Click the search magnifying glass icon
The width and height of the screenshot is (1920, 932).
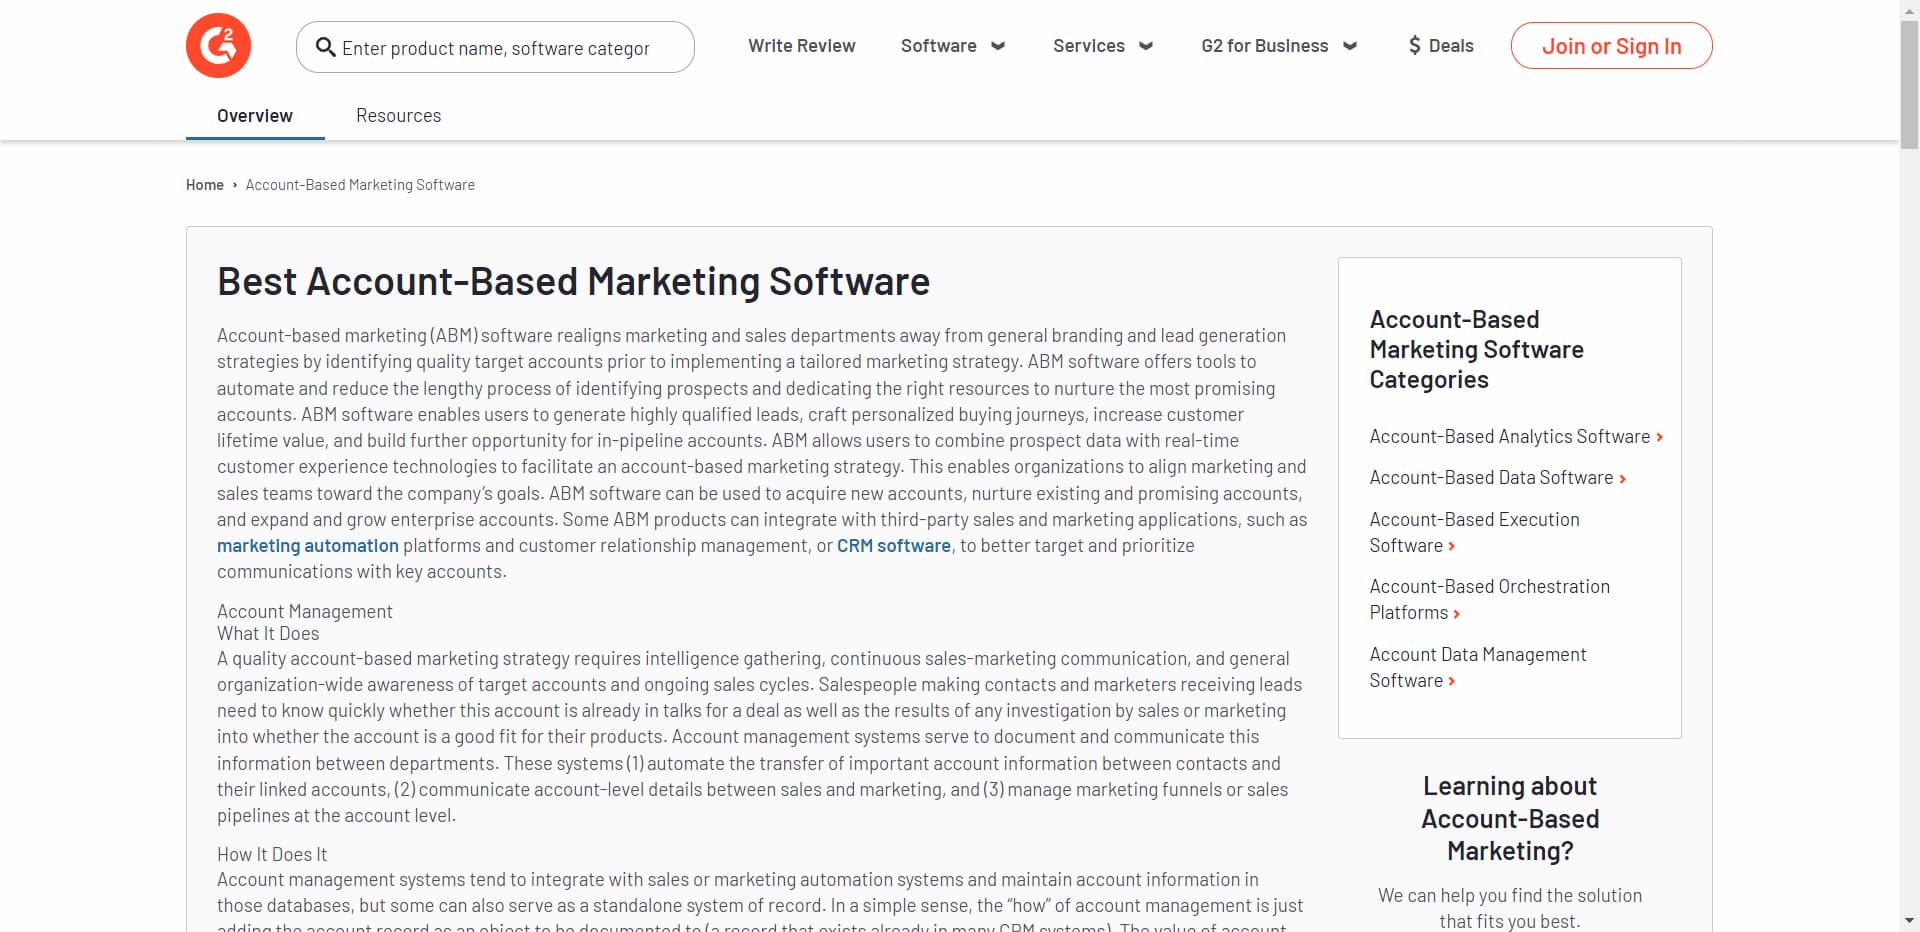coord(324,47)
